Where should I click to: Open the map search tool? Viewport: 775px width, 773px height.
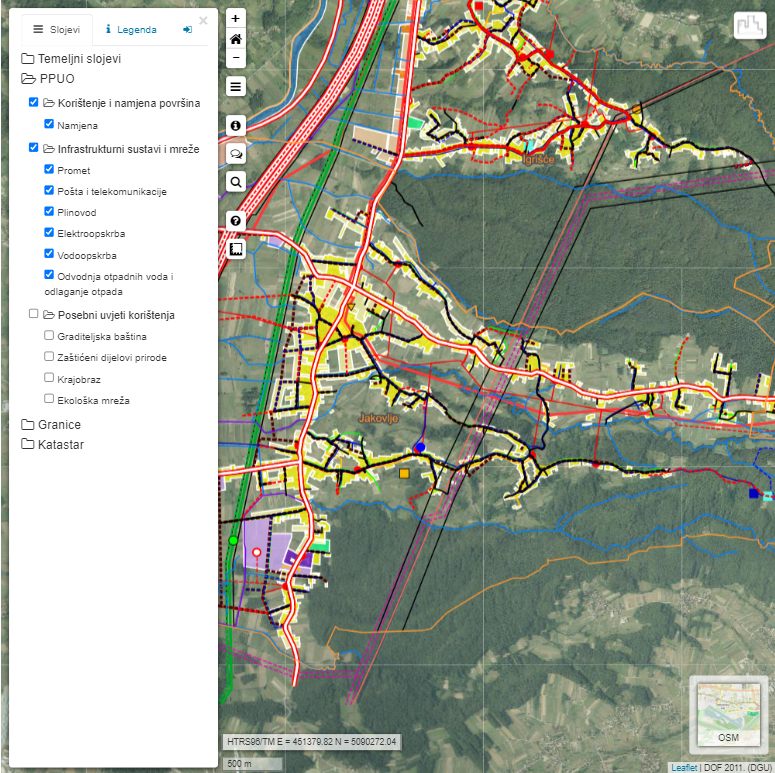click(x=235, y=181)
